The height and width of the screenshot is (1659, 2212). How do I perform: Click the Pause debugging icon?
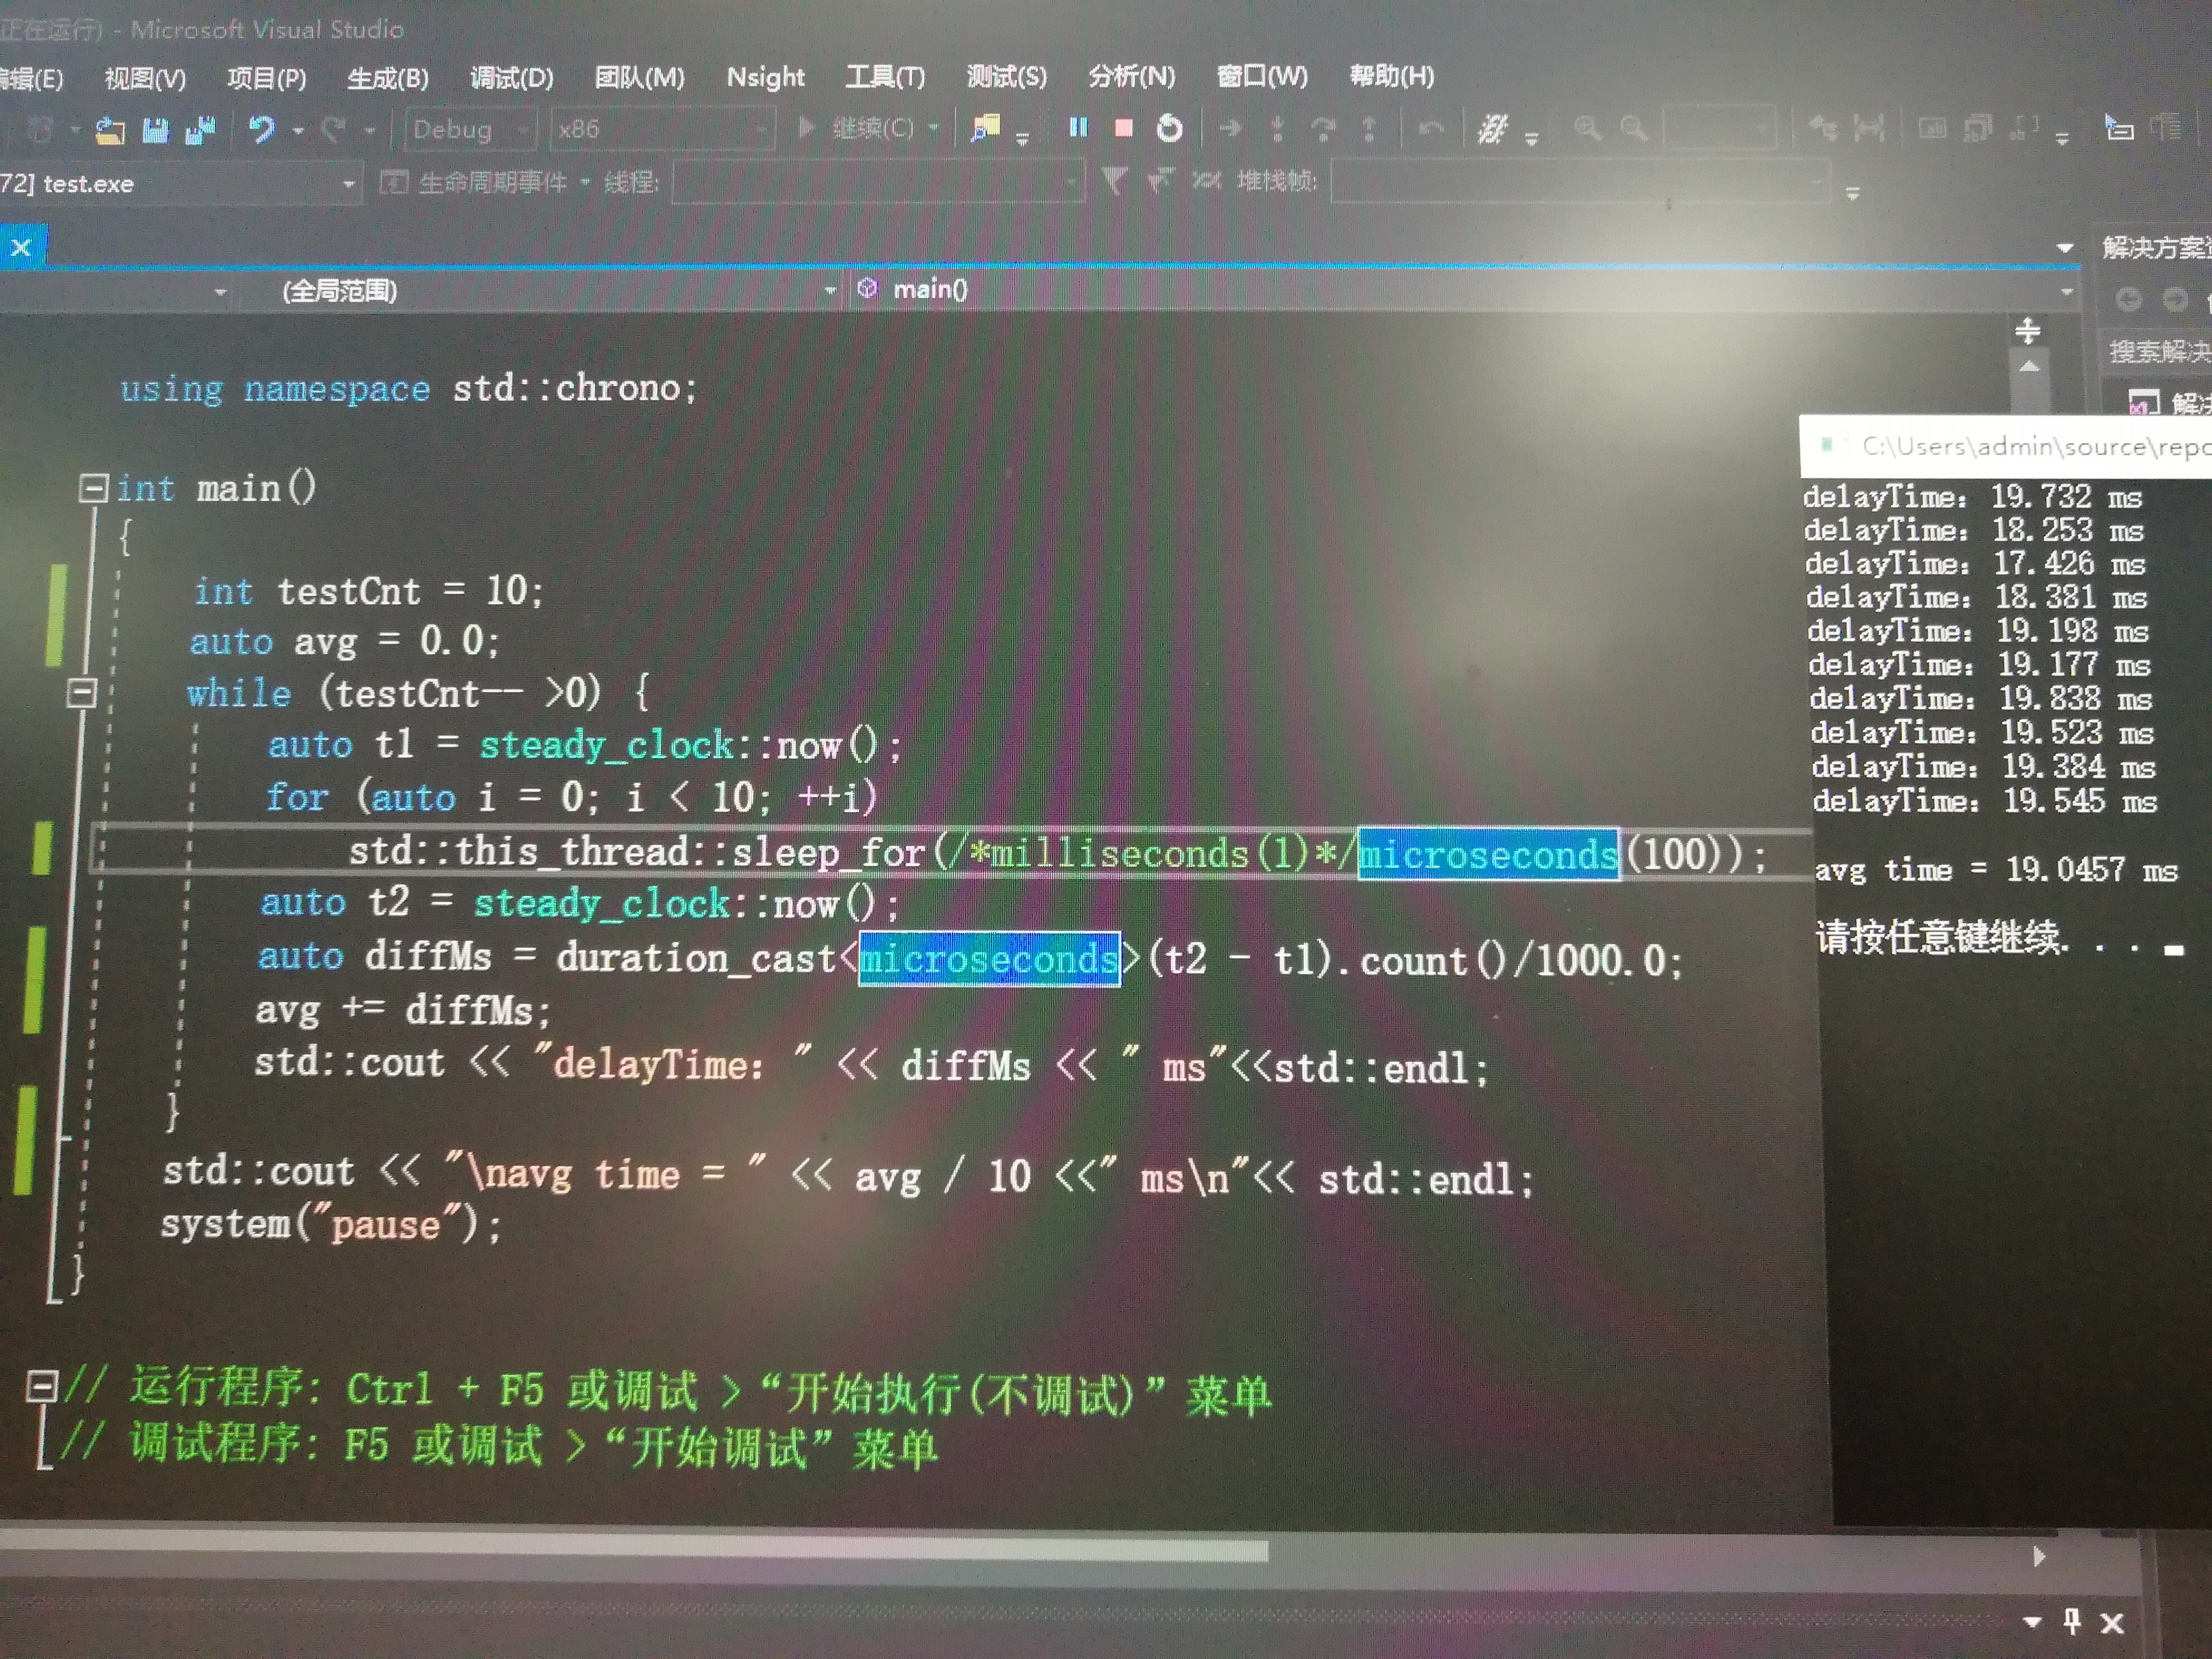tap(1078, 127)
